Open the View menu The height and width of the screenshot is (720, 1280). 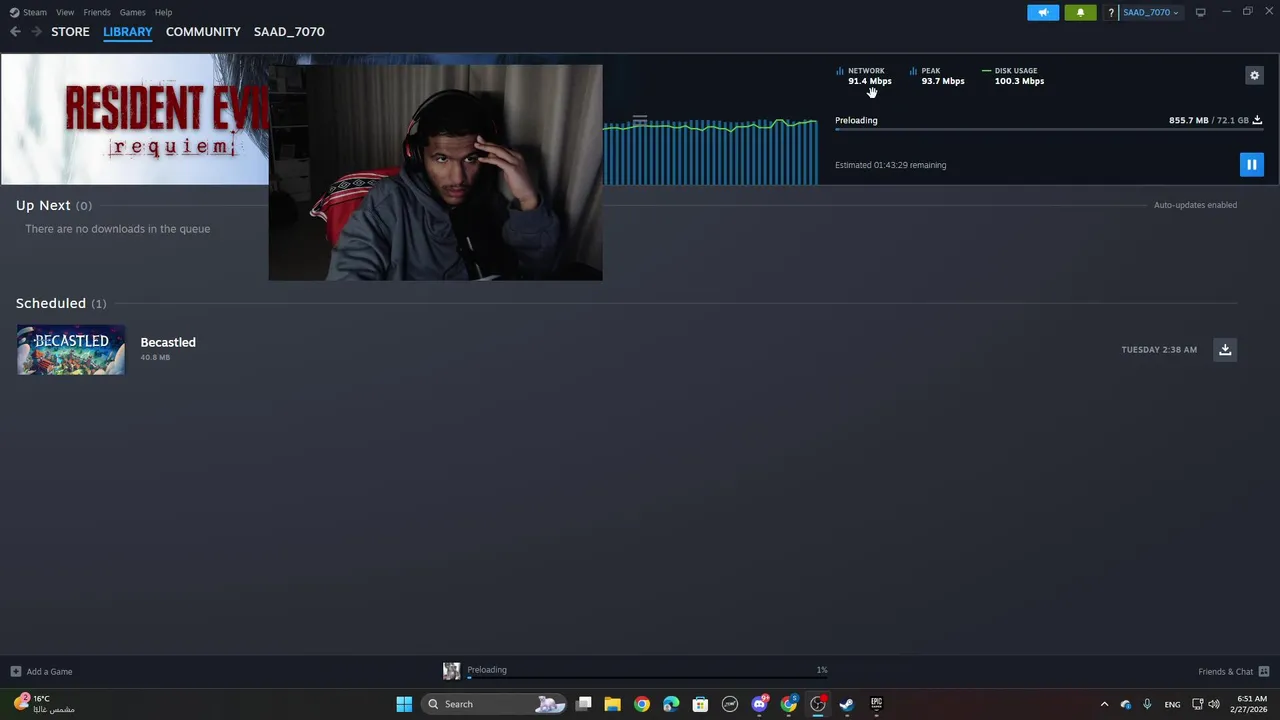(x=65, y=12)
